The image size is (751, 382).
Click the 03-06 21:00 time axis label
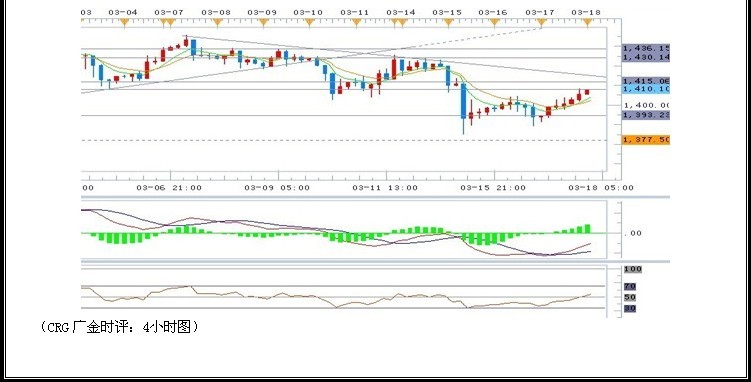coord(169,188)
